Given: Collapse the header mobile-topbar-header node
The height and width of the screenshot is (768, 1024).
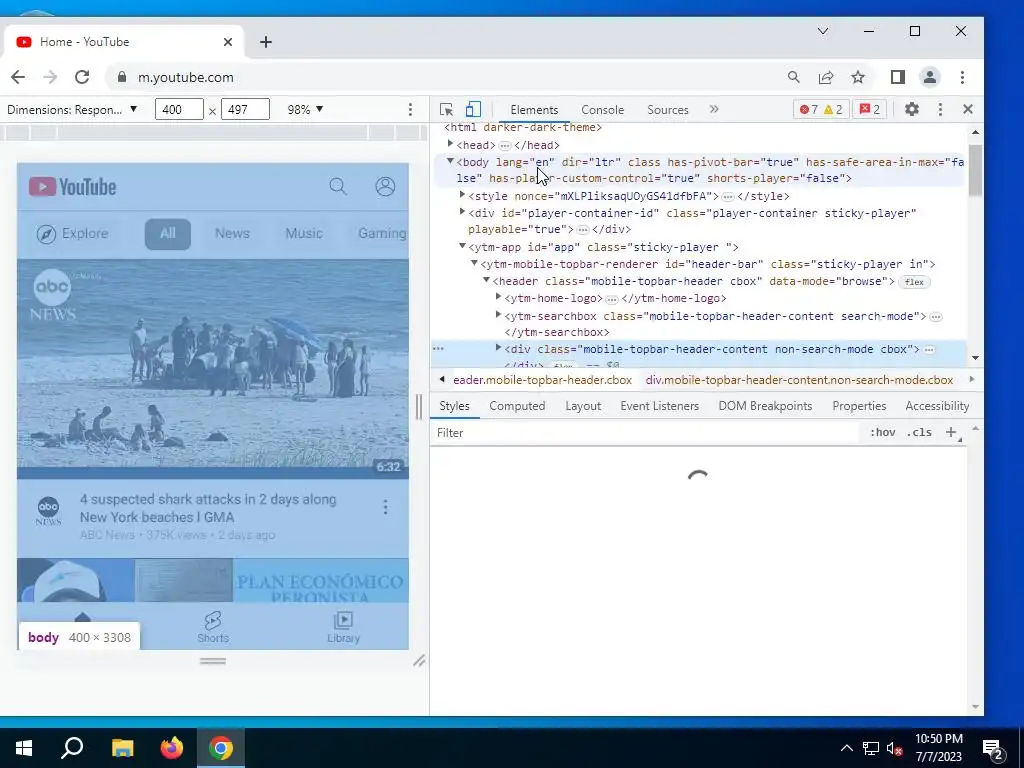Looking at the screenshot, I should point(487,280).
